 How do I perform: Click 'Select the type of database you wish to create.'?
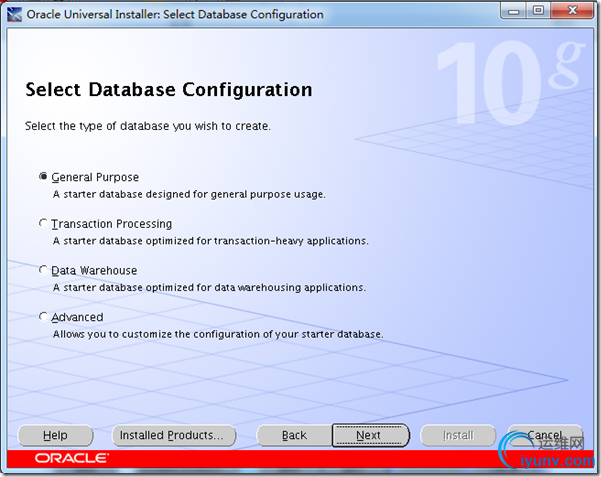[x=148, y=126]
